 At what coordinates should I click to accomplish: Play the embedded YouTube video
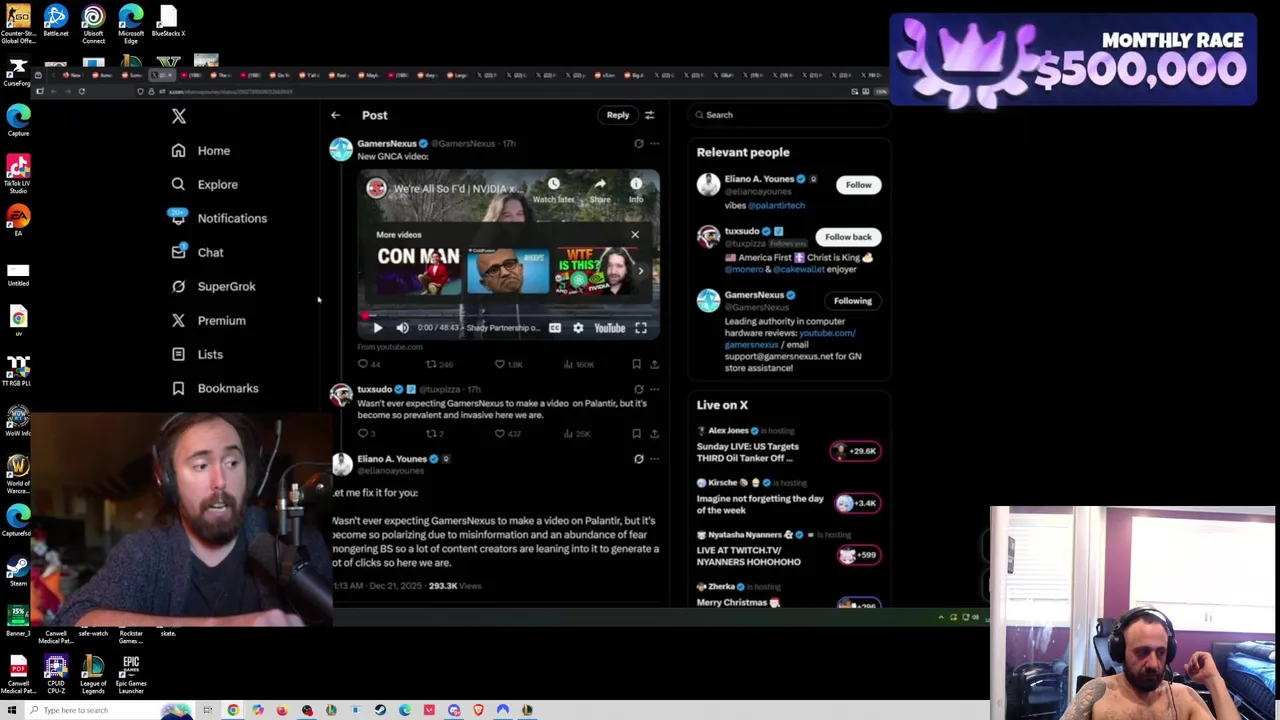tap(377, 328)
